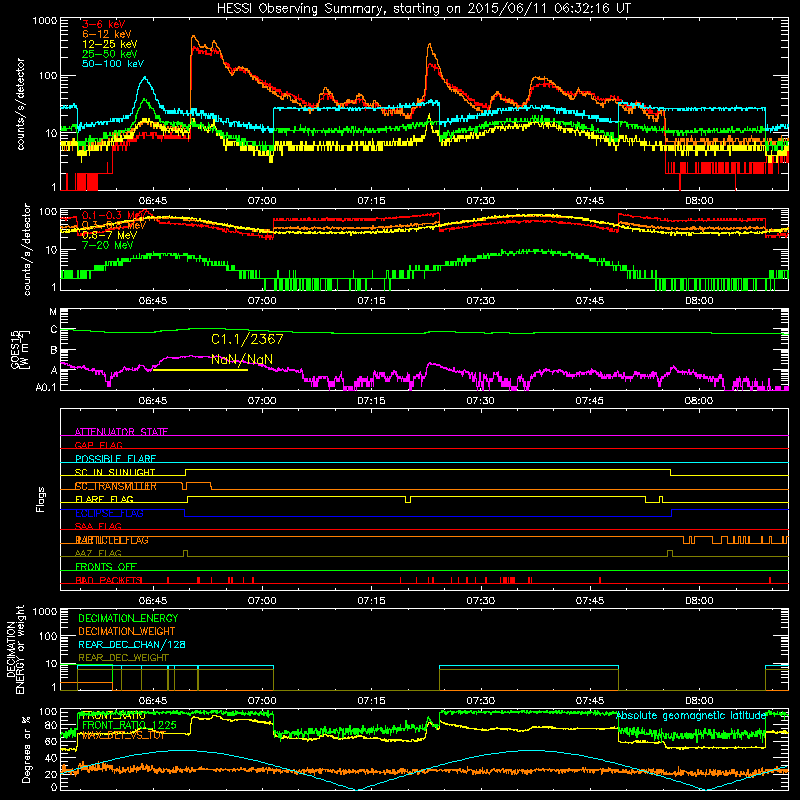Screen dimensions: 800x800
Task: Click the A0.1 tick label on GOES axis
Action: pyautogui.click(x=46, y=387)
